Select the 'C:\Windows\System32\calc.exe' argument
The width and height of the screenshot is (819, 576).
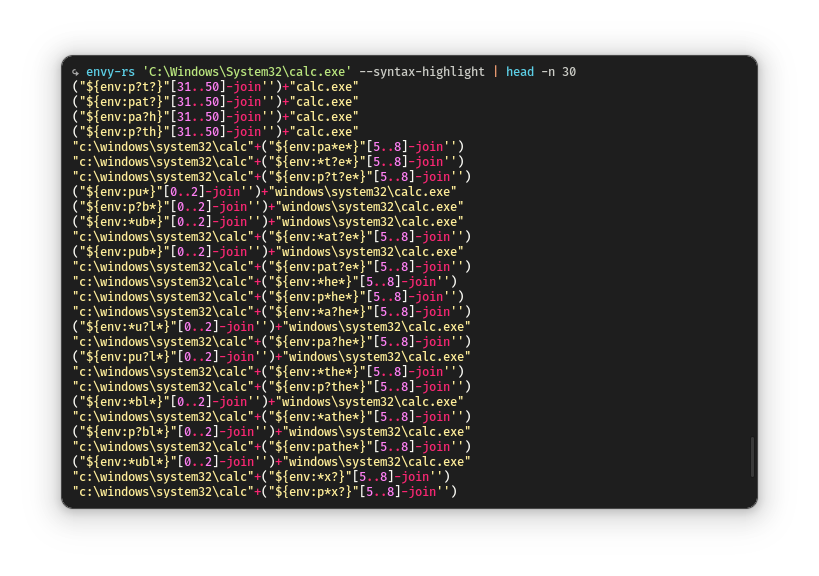click(x=247, y=72)
